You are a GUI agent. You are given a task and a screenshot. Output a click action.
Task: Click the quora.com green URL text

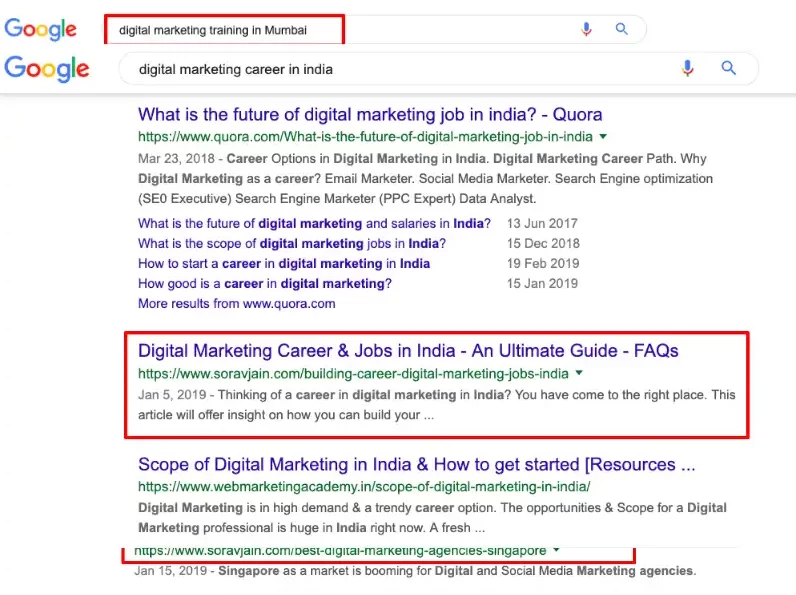(x=366, y=137)
